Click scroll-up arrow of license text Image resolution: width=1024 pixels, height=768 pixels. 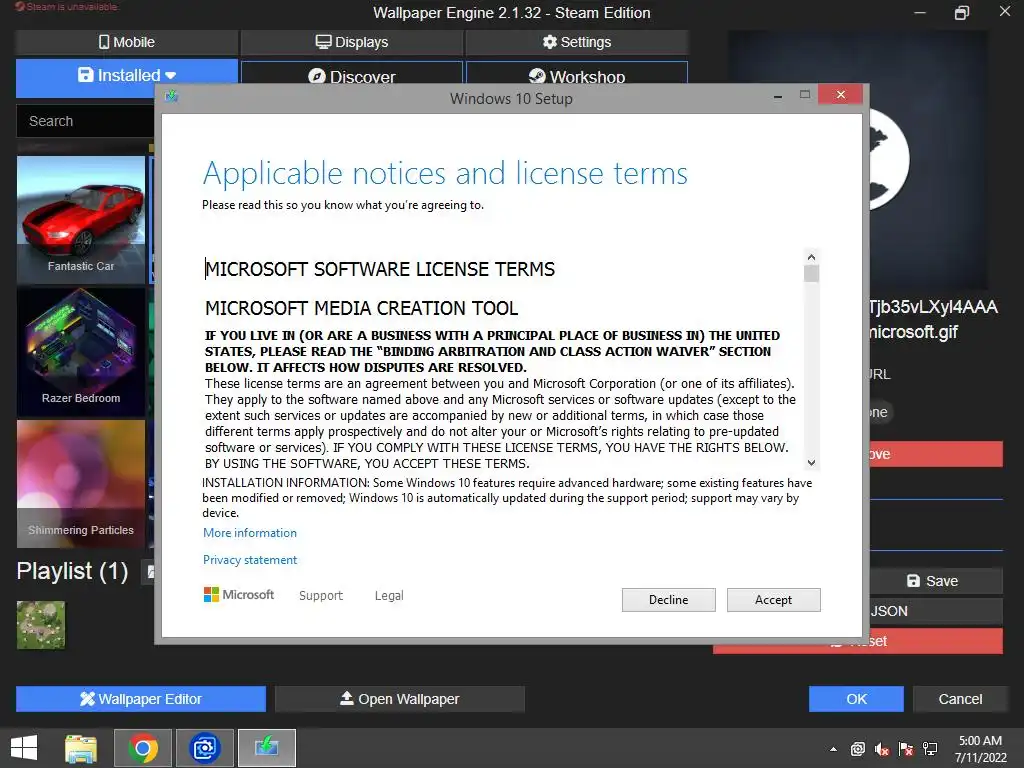click(x=811, y=257)
